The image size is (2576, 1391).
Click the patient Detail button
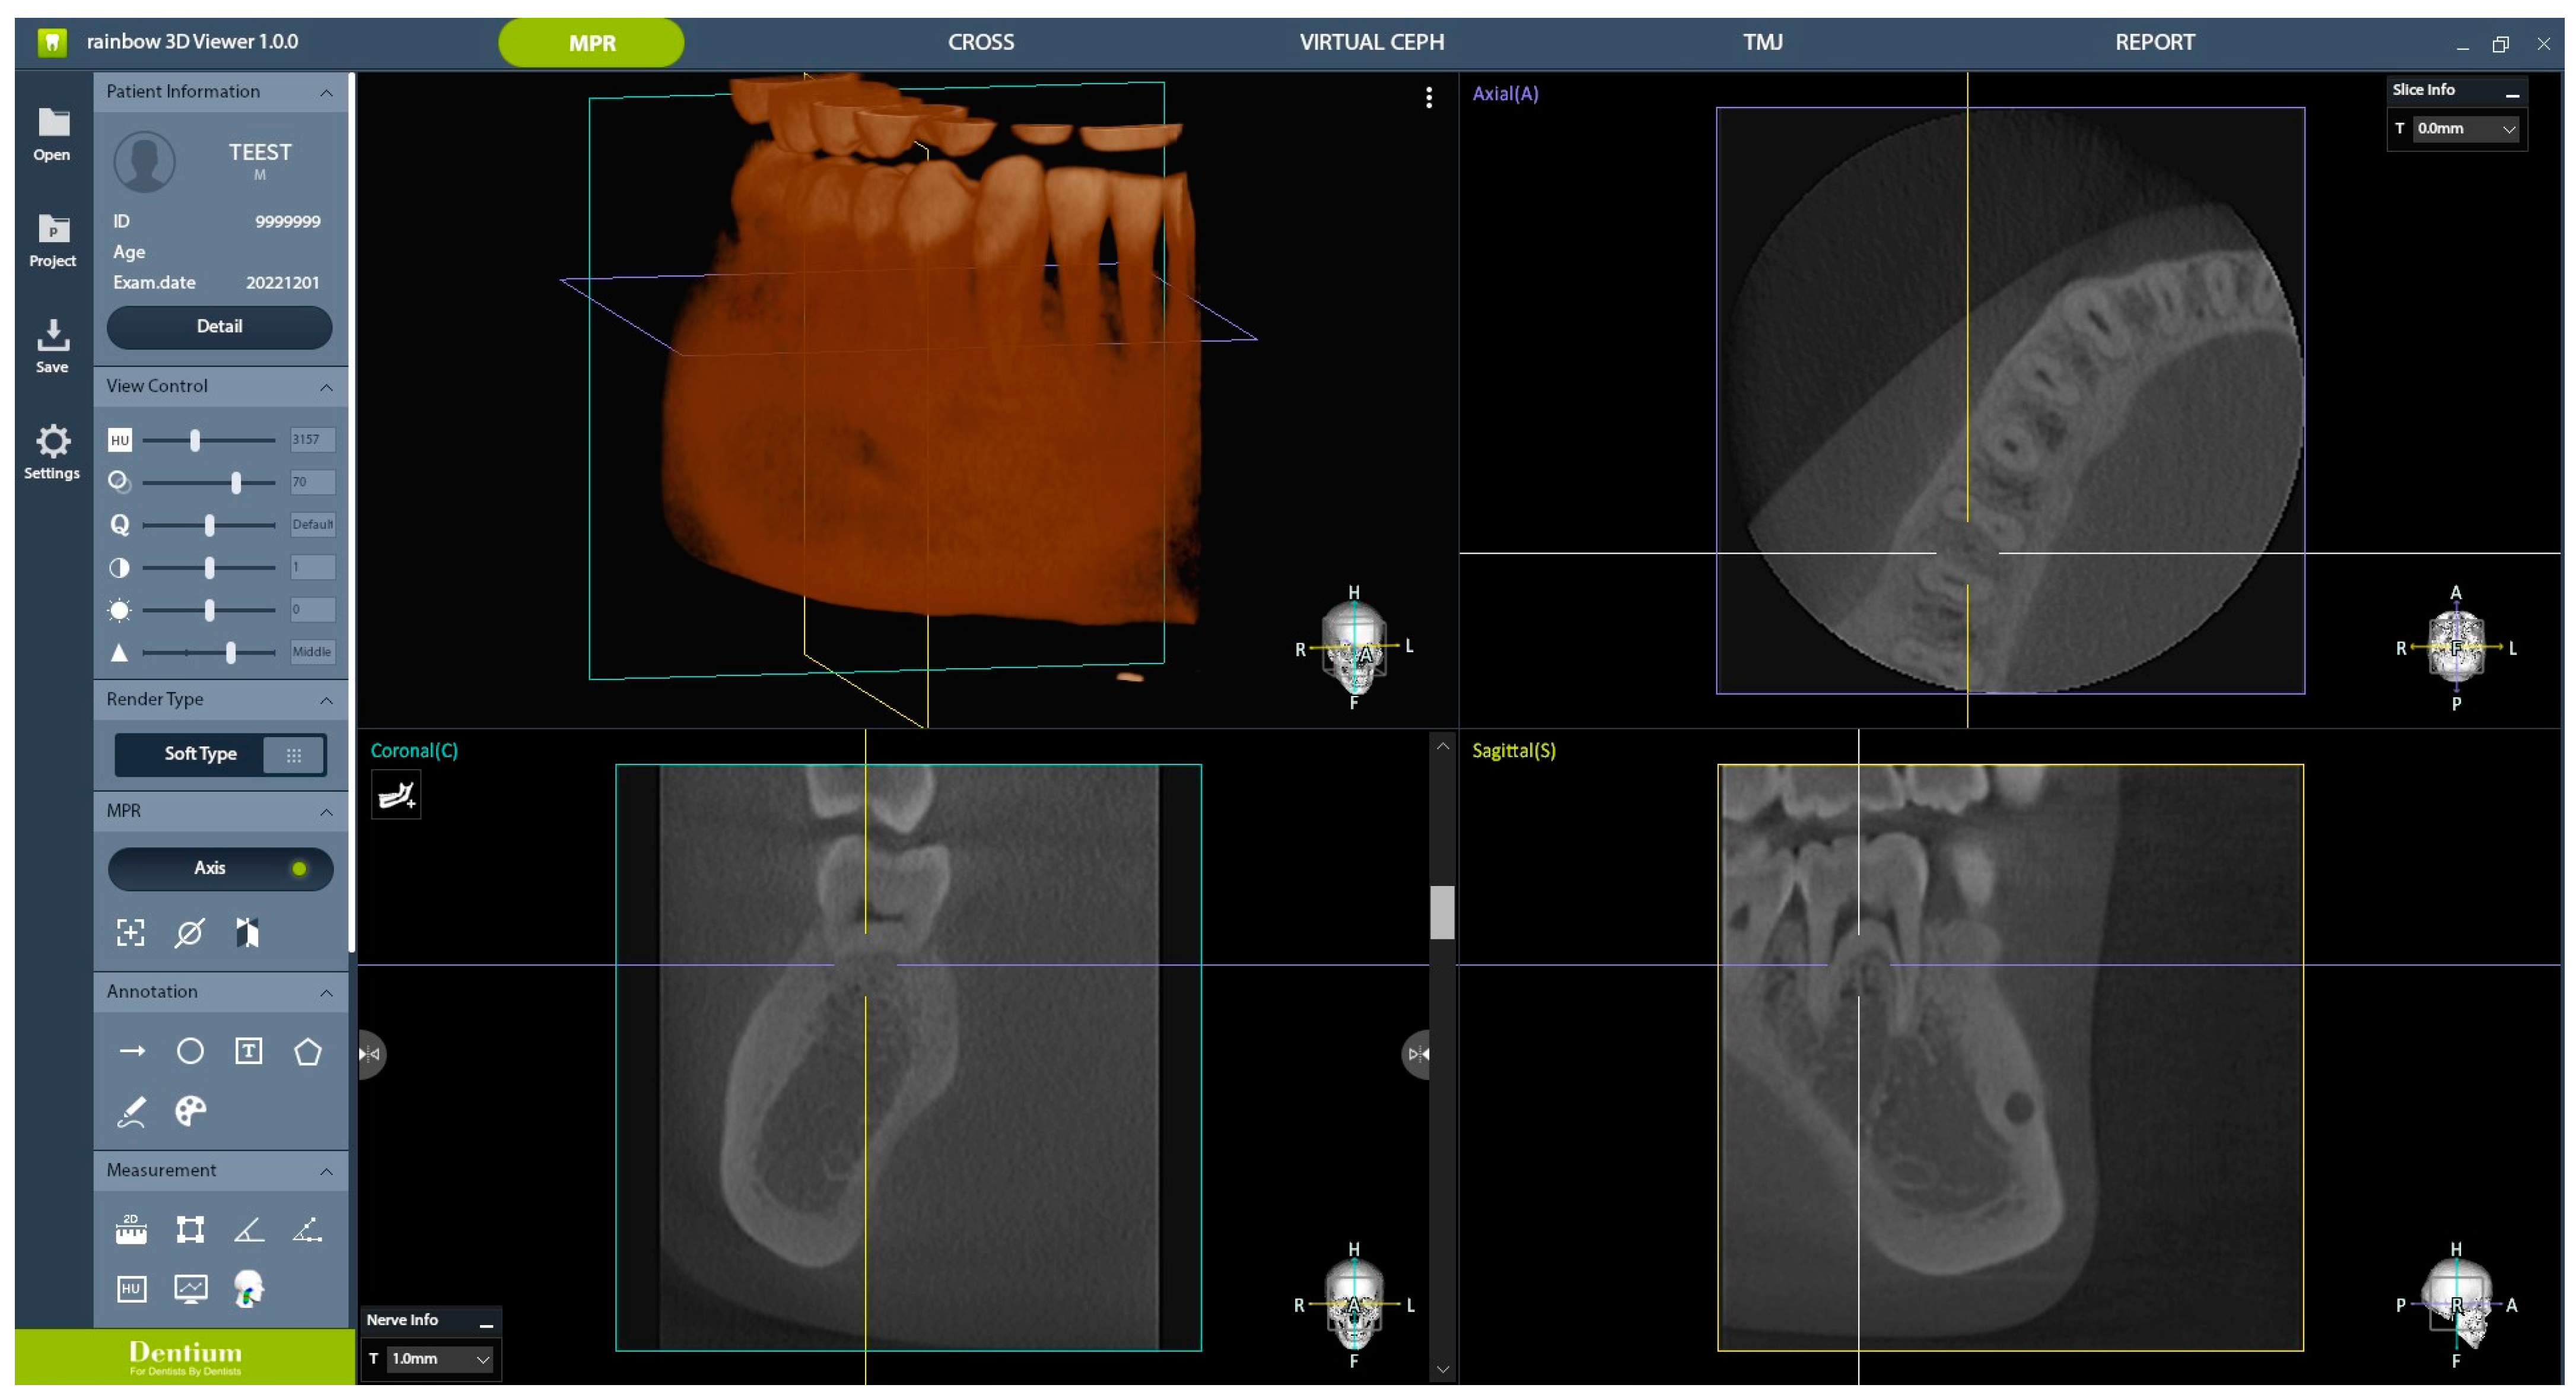219,327
